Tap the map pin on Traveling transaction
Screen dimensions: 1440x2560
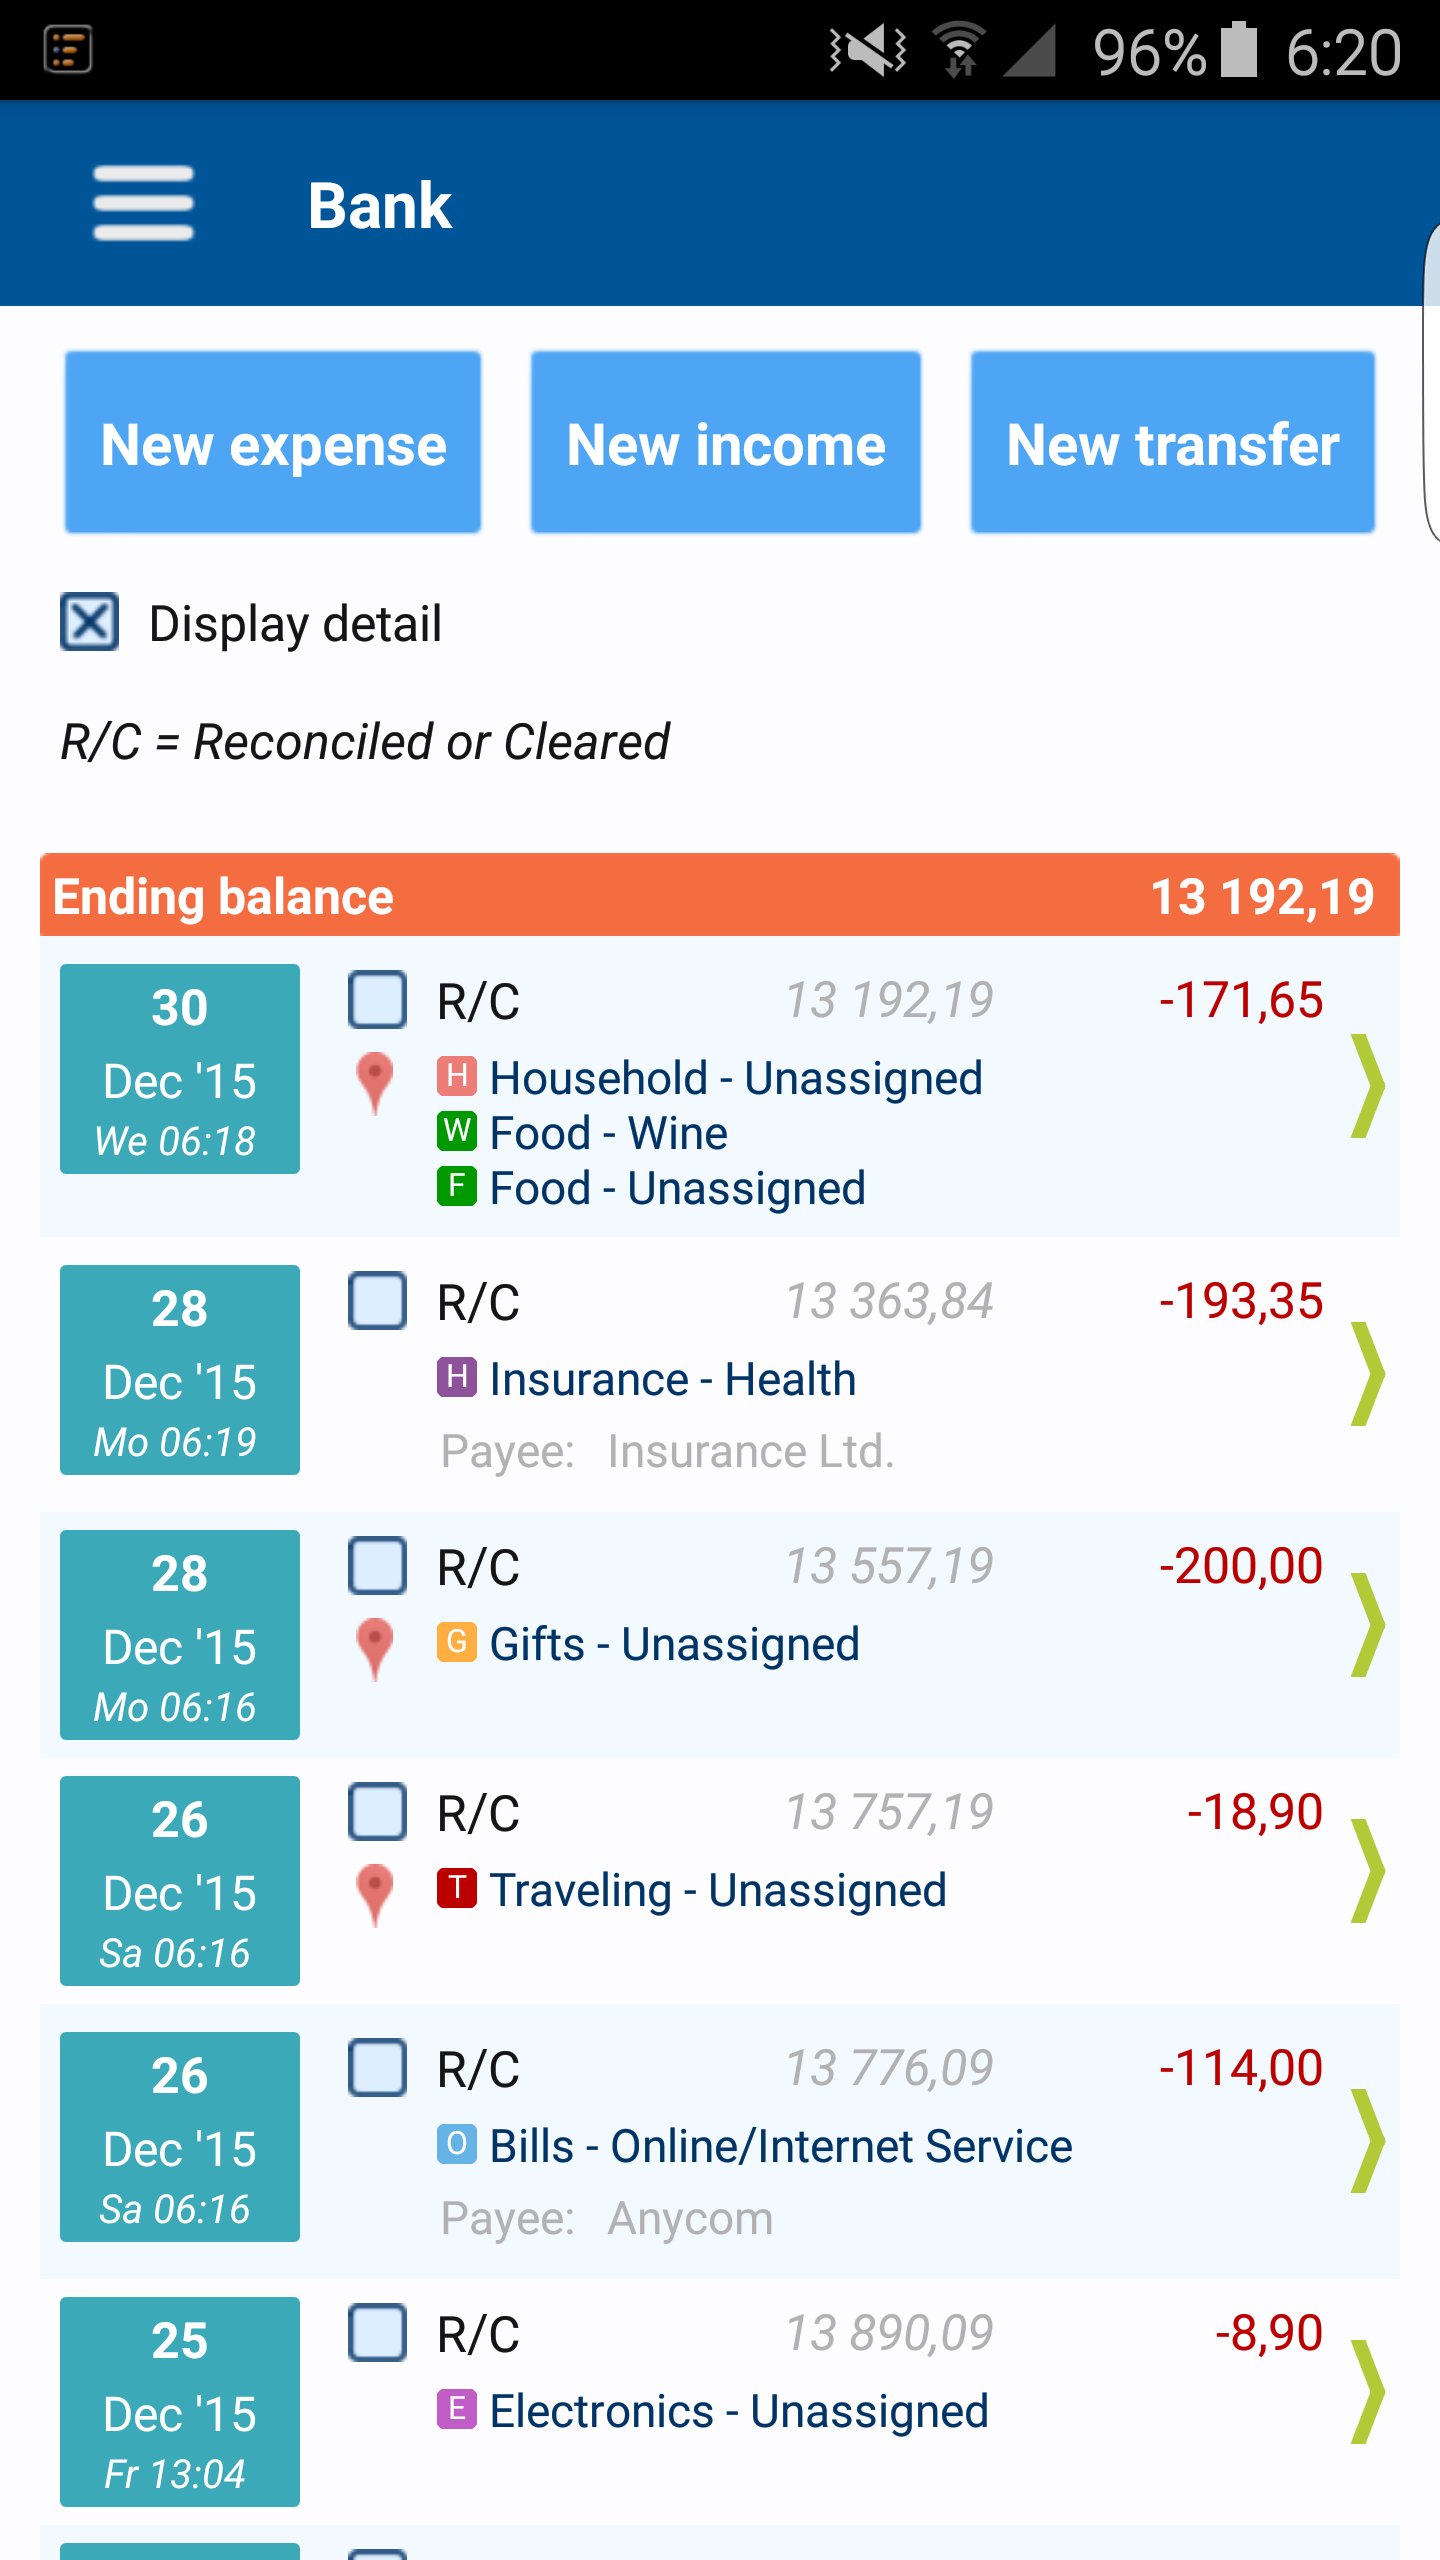coord(375,1895)
